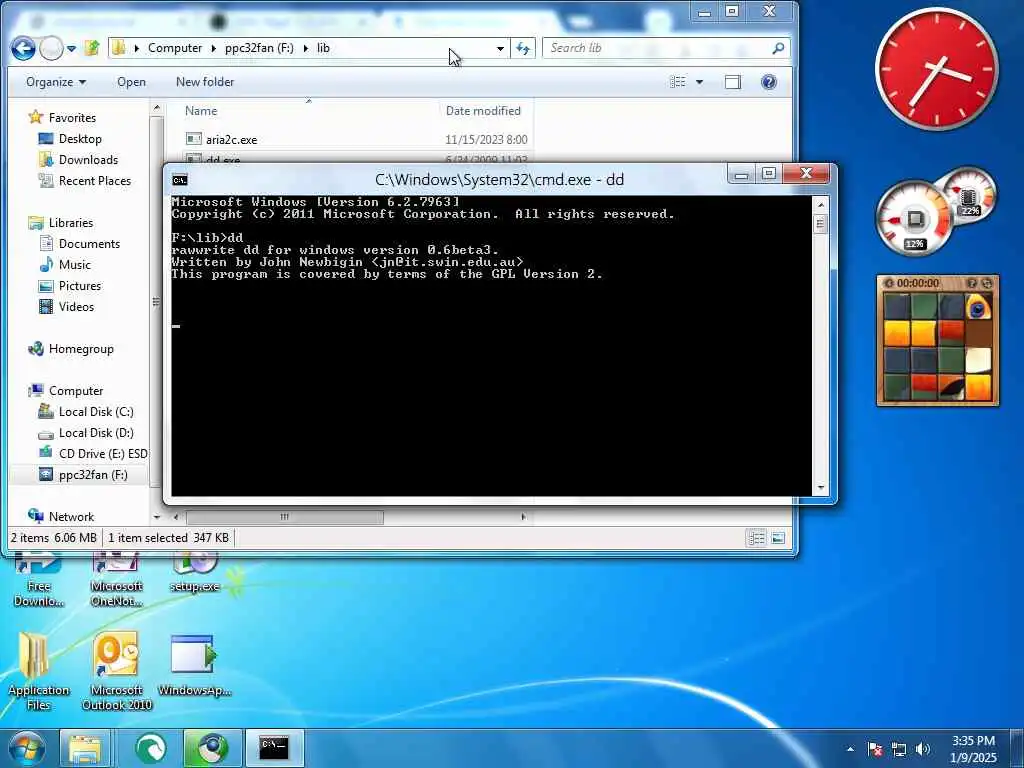Click the cmd window scrollbar up arrow
This screenshot has height=768, width=1024.
[821, 204]
